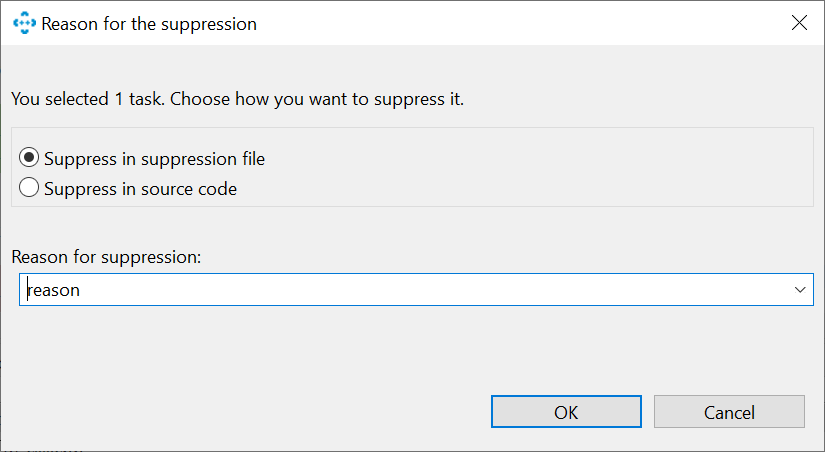Dismiss the dialog with the Cancel button
The width and height of the screenshot is (825, 452).
(x=729, y=412)
